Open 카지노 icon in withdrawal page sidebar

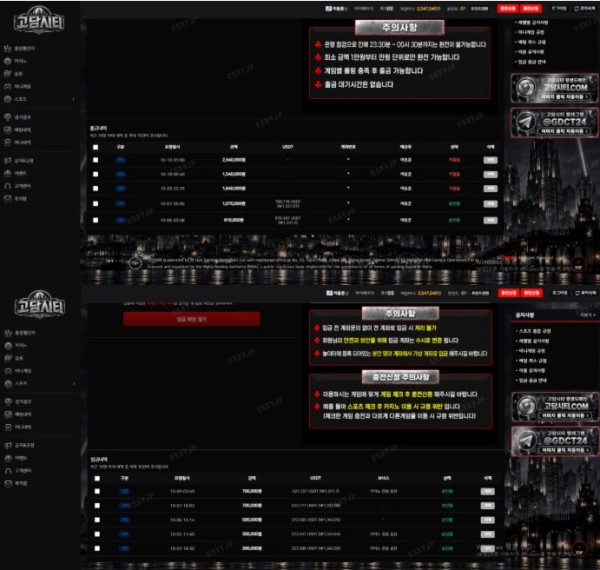tap(8, 61)
